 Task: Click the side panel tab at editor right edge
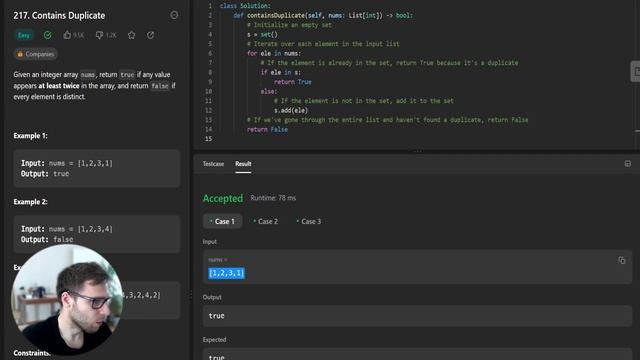click(636, 71)
